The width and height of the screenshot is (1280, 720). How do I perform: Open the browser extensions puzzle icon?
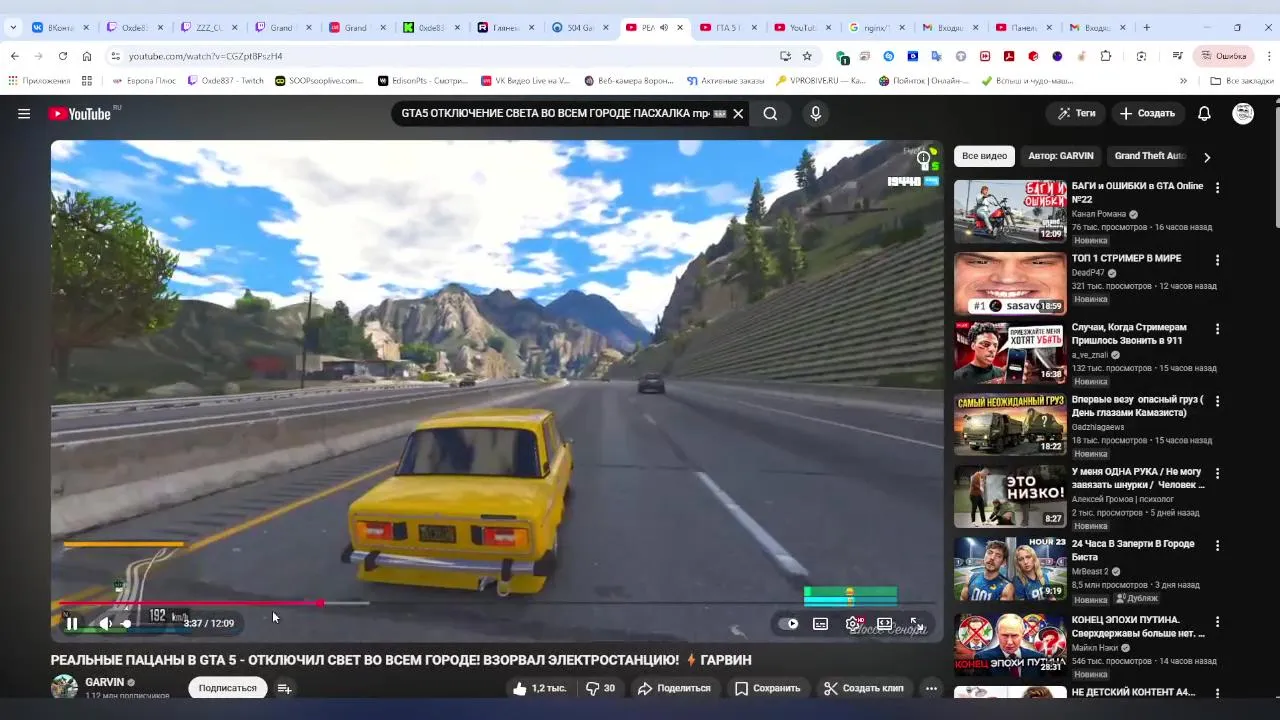pos(1106,56)
